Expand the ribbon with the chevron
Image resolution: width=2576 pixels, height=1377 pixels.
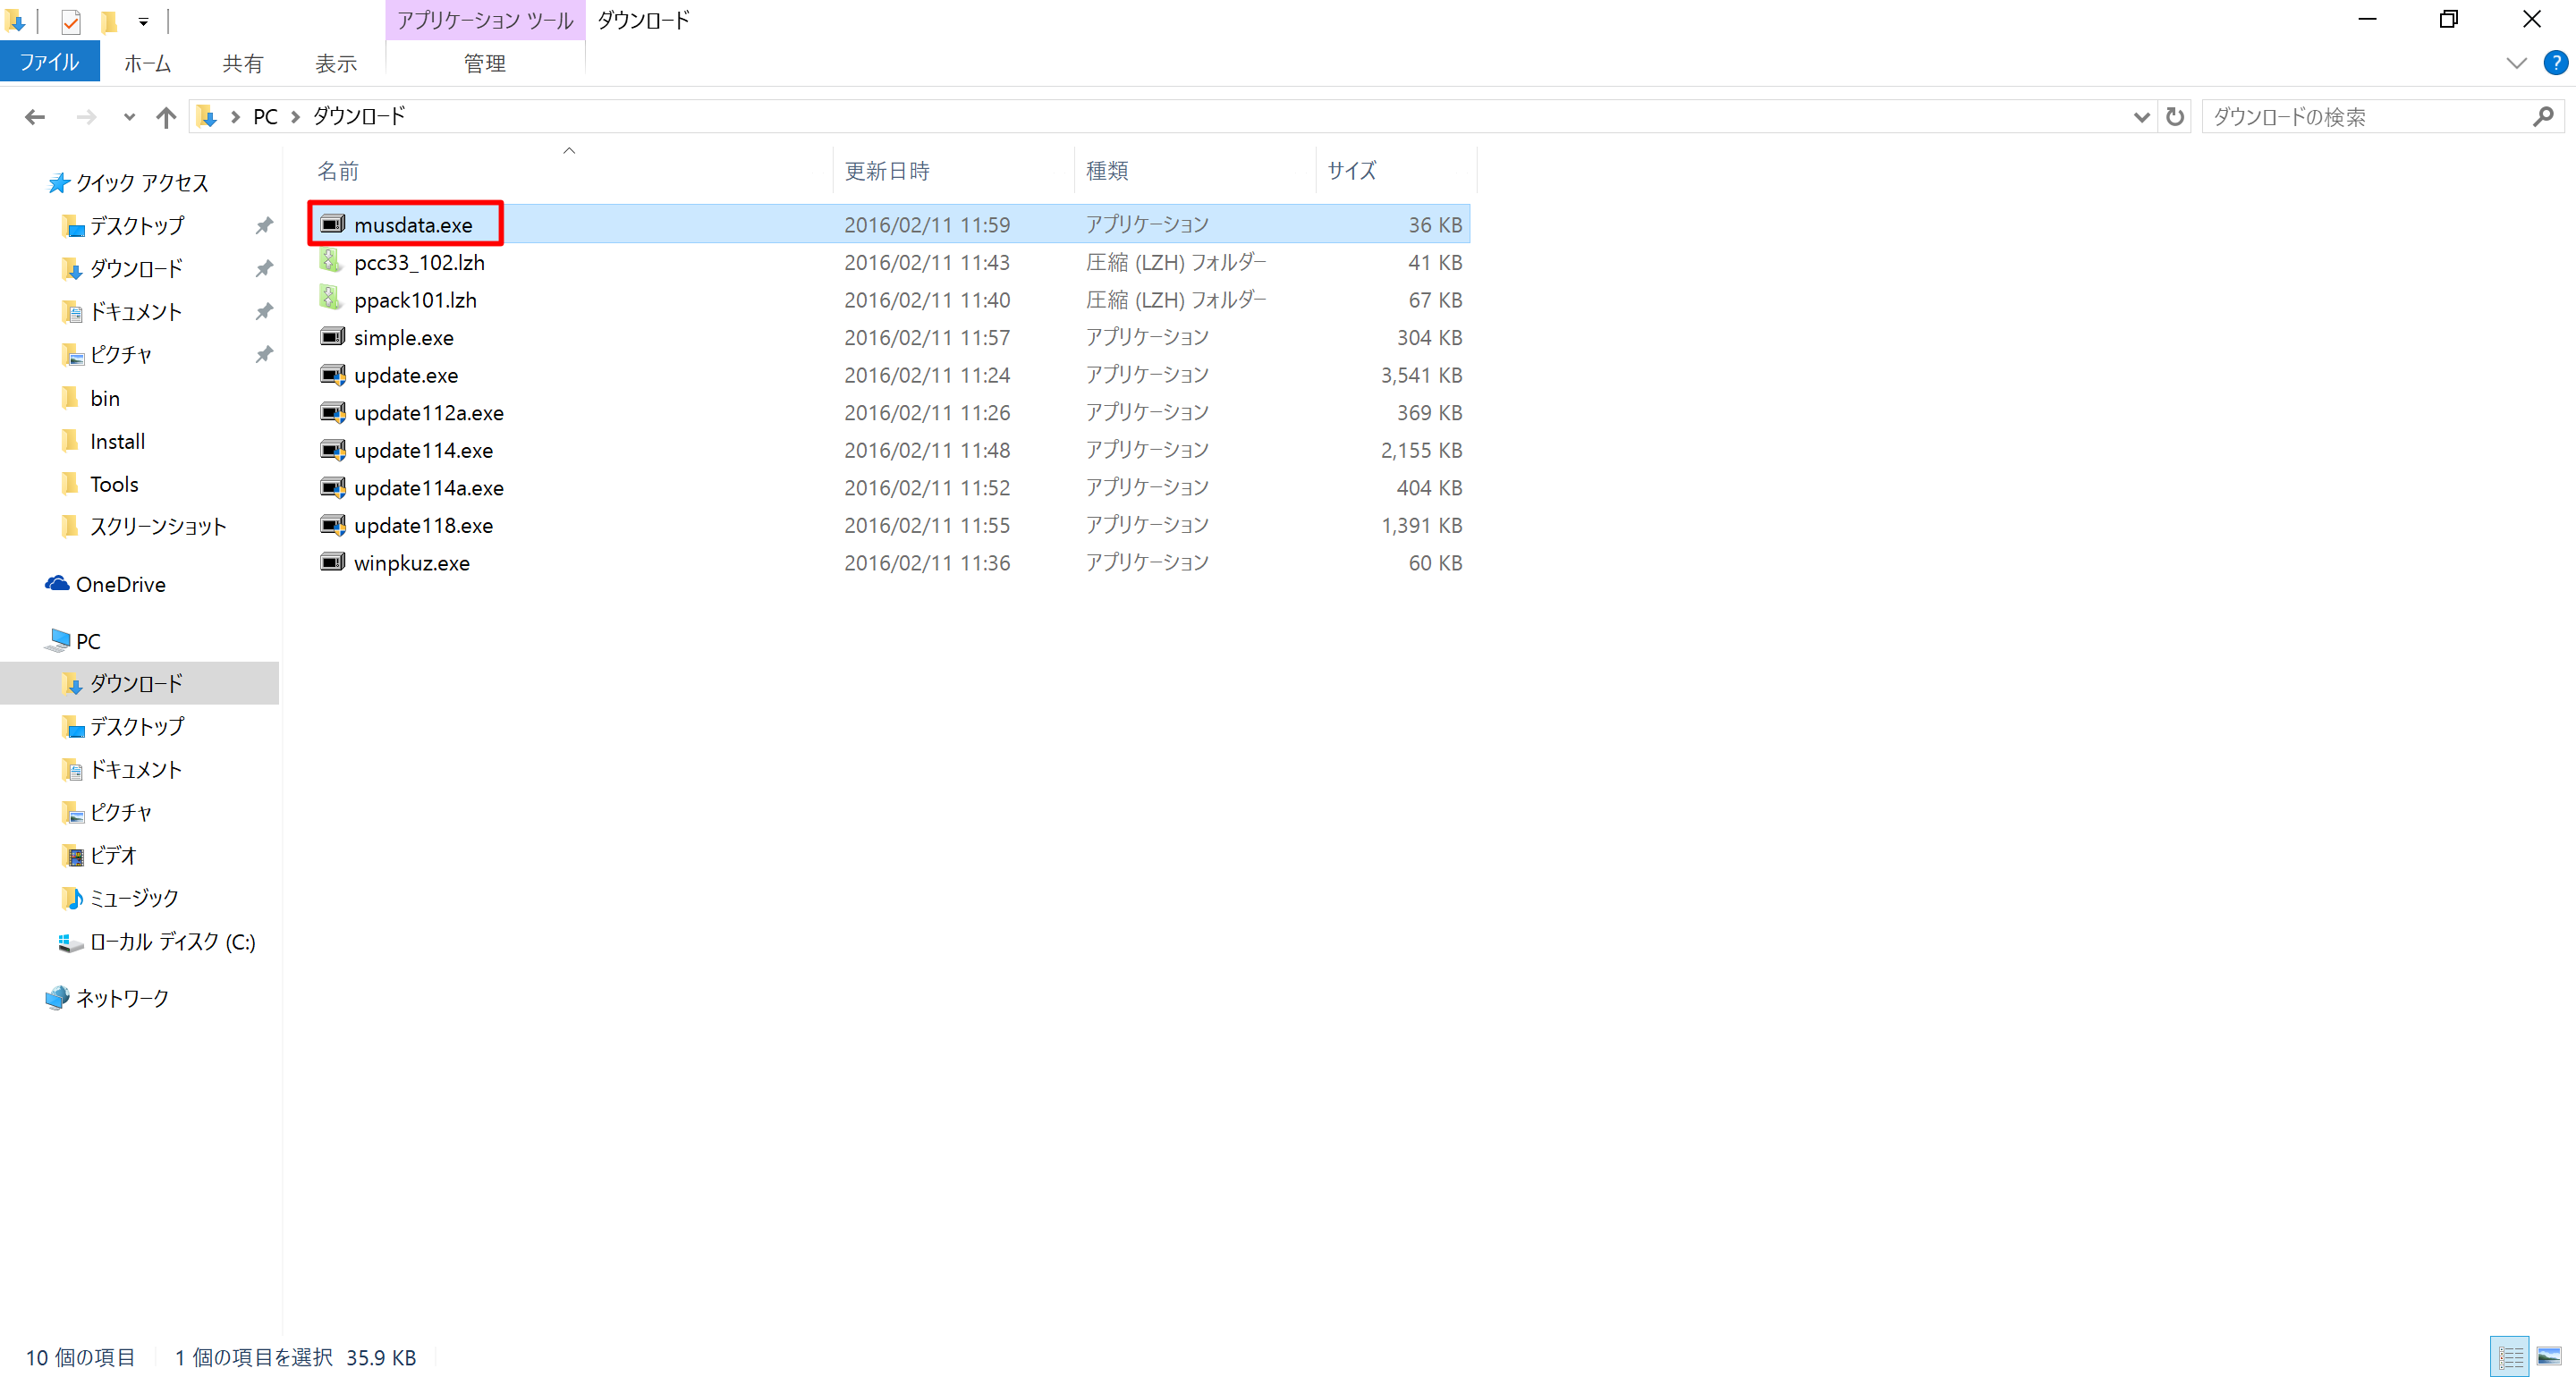pos(2516,63)
